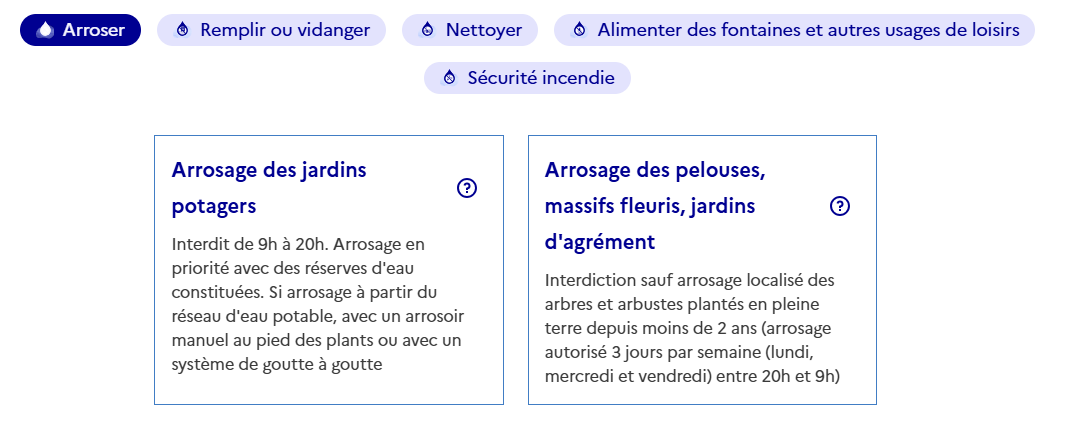Select the Arroser filter tag
The width and height of the screenshot is (1070, 437).
(x=81, y=30)
